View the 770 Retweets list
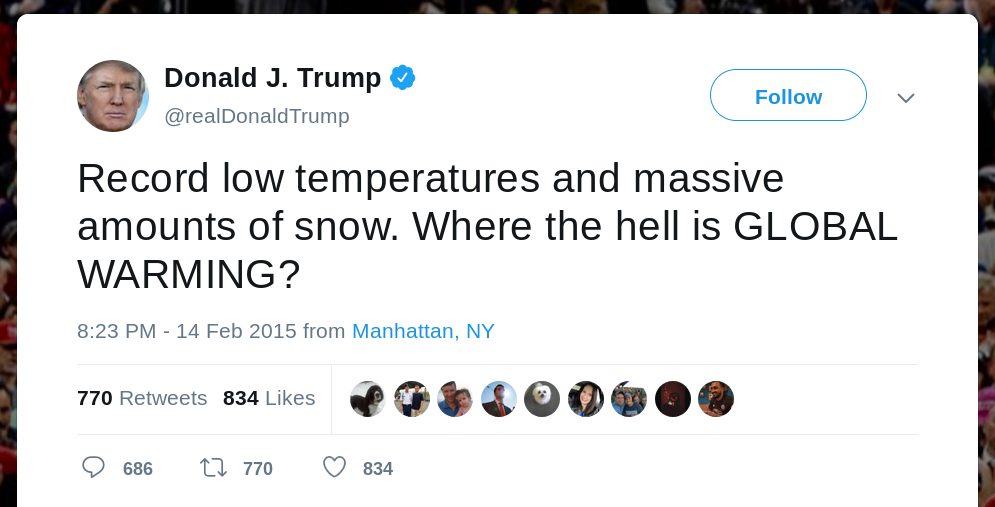The width and height of the screenshot is (995, 507). click(142, 398)
